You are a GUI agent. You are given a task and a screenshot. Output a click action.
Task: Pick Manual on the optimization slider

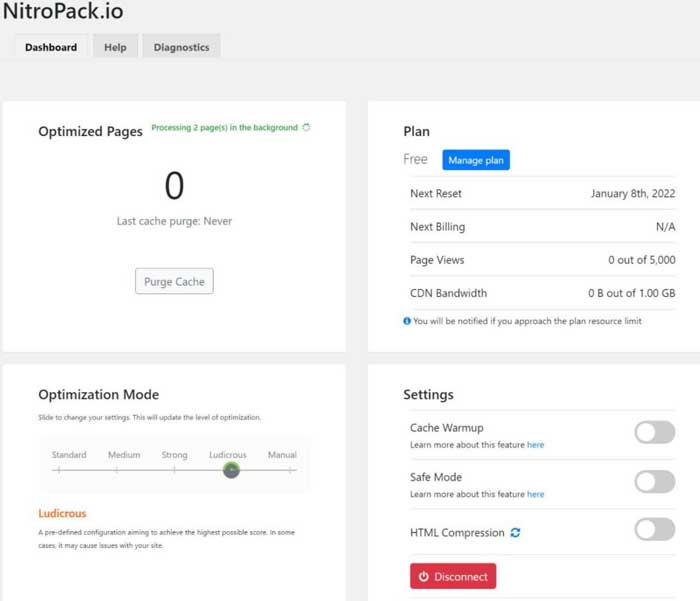tap(290, 469)
